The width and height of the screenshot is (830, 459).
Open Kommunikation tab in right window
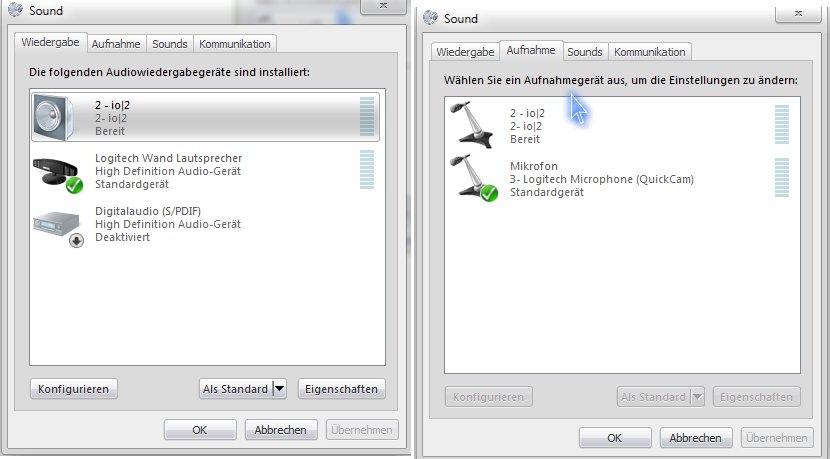pos(649,52)
